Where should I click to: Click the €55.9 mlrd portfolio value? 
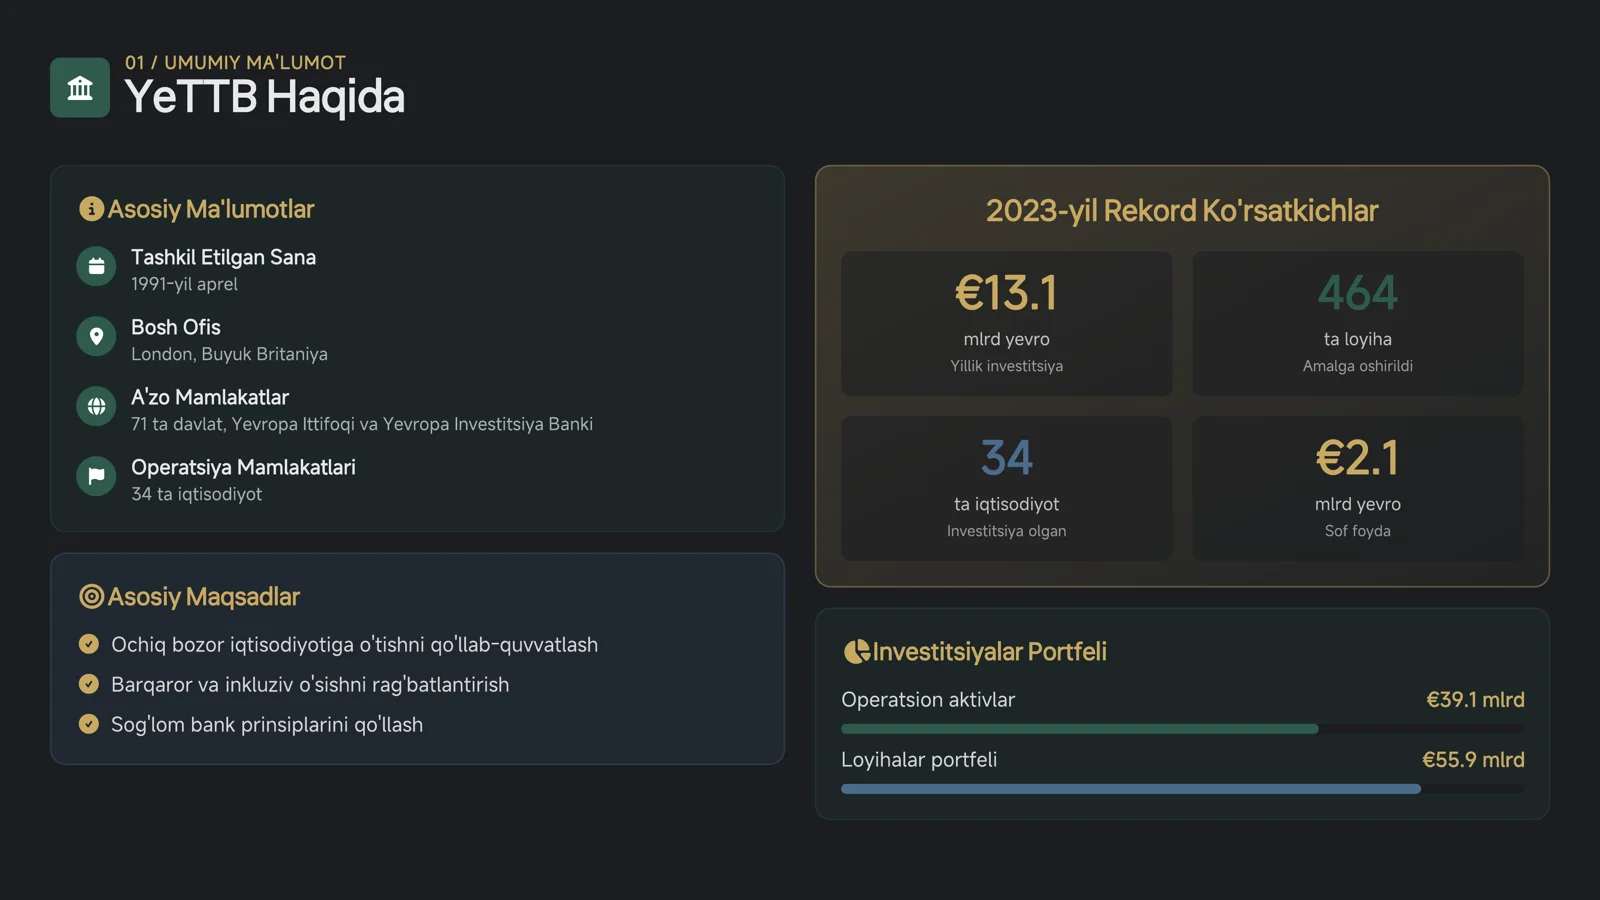coord(1473,760)
